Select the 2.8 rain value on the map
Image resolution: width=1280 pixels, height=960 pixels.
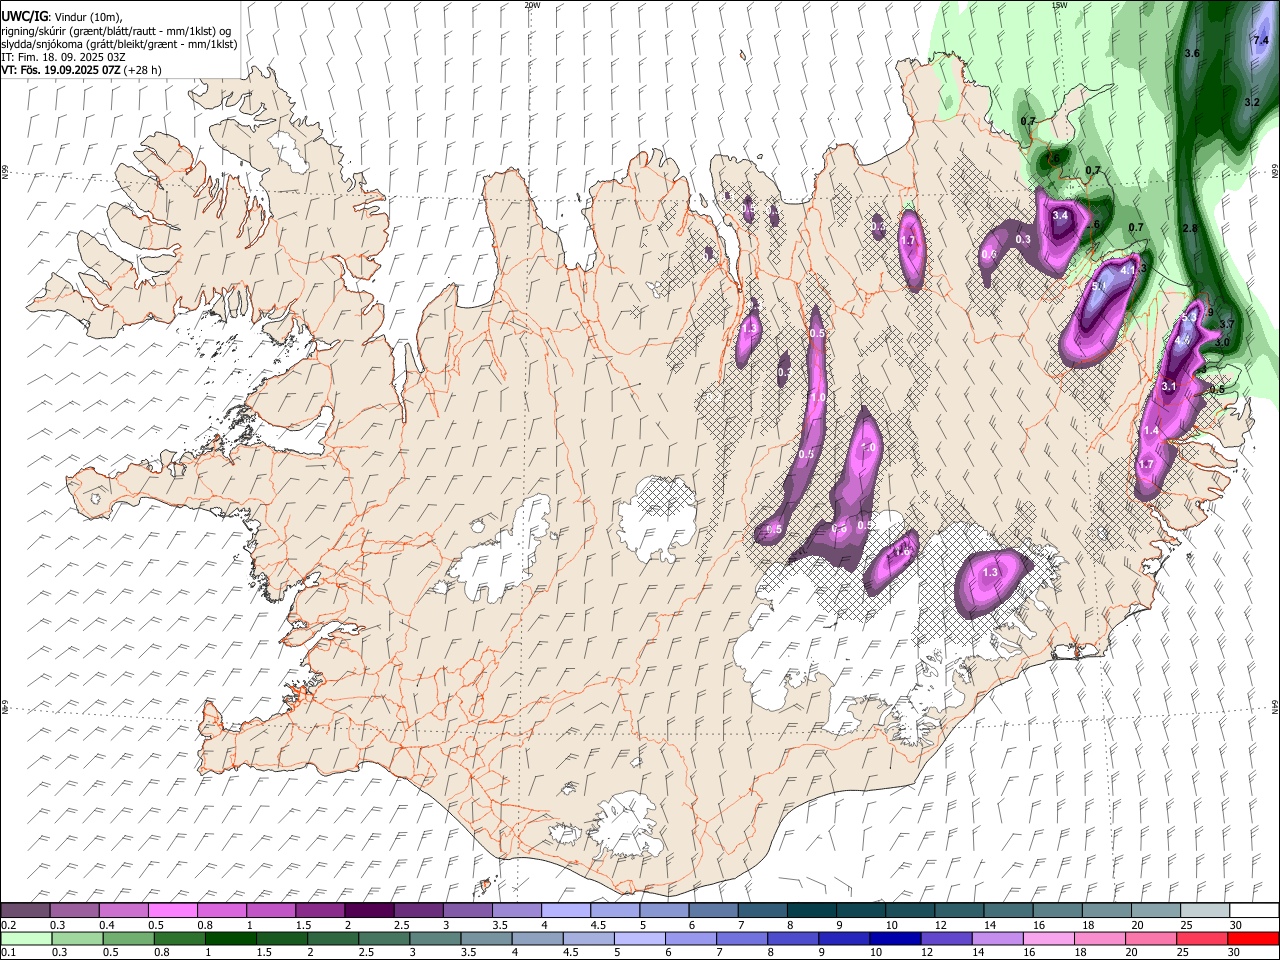(x=1190, y=229)
